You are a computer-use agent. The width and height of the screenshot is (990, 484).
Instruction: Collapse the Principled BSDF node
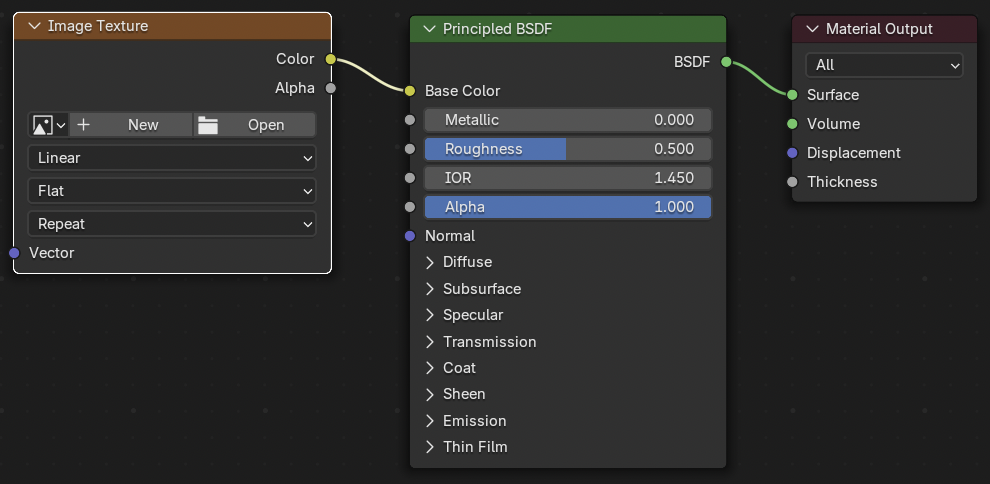pos(431,29)
